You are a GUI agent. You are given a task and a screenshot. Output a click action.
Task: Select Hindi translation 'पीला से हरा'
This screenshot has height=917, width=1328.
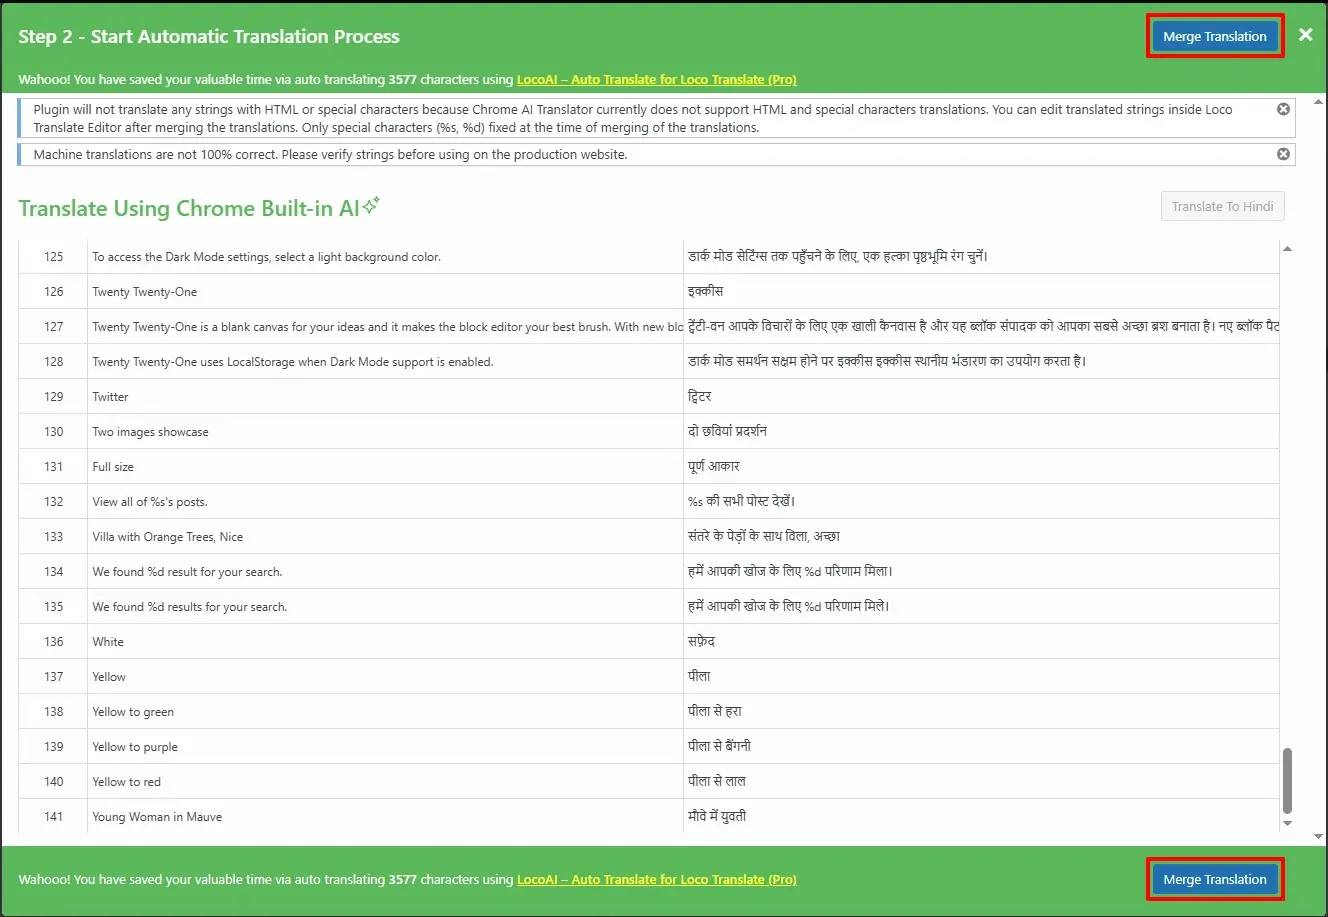click(715, 711)
